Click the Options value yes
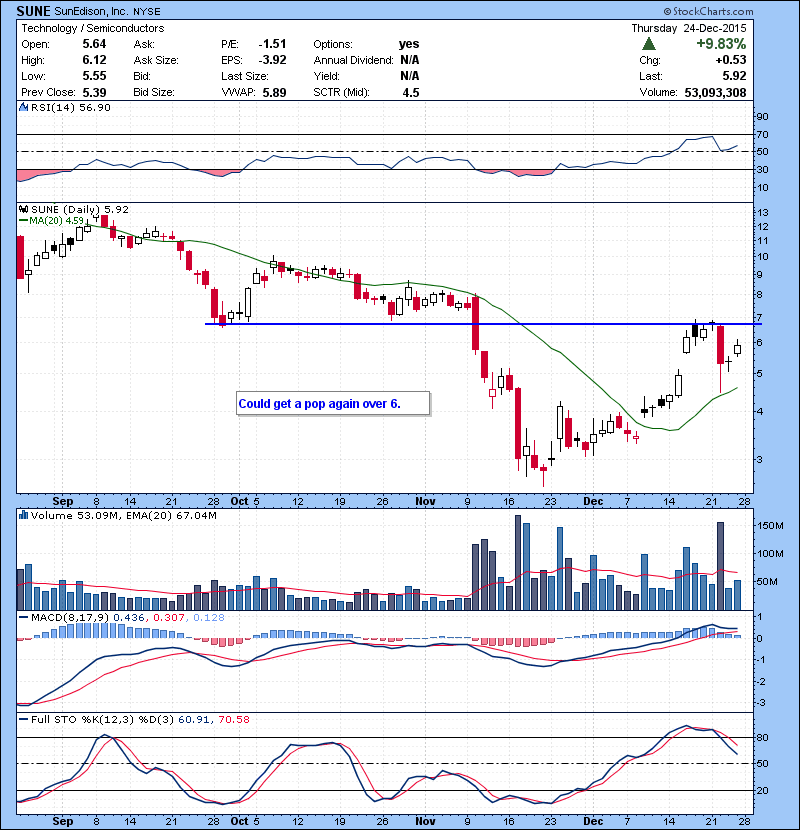The height and width of the screenshot is (830, 800). point(409,44)
